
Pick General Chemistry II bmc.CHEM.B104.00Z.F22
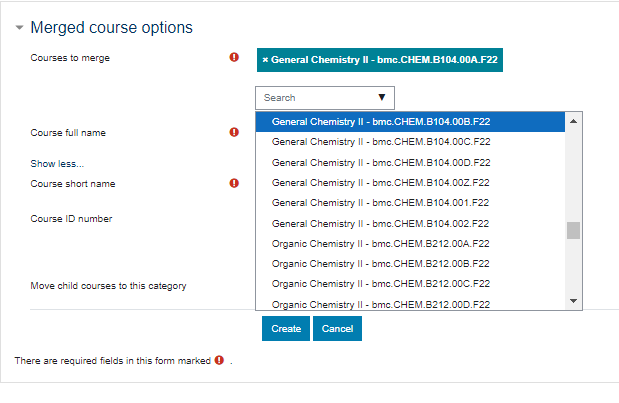380,183
